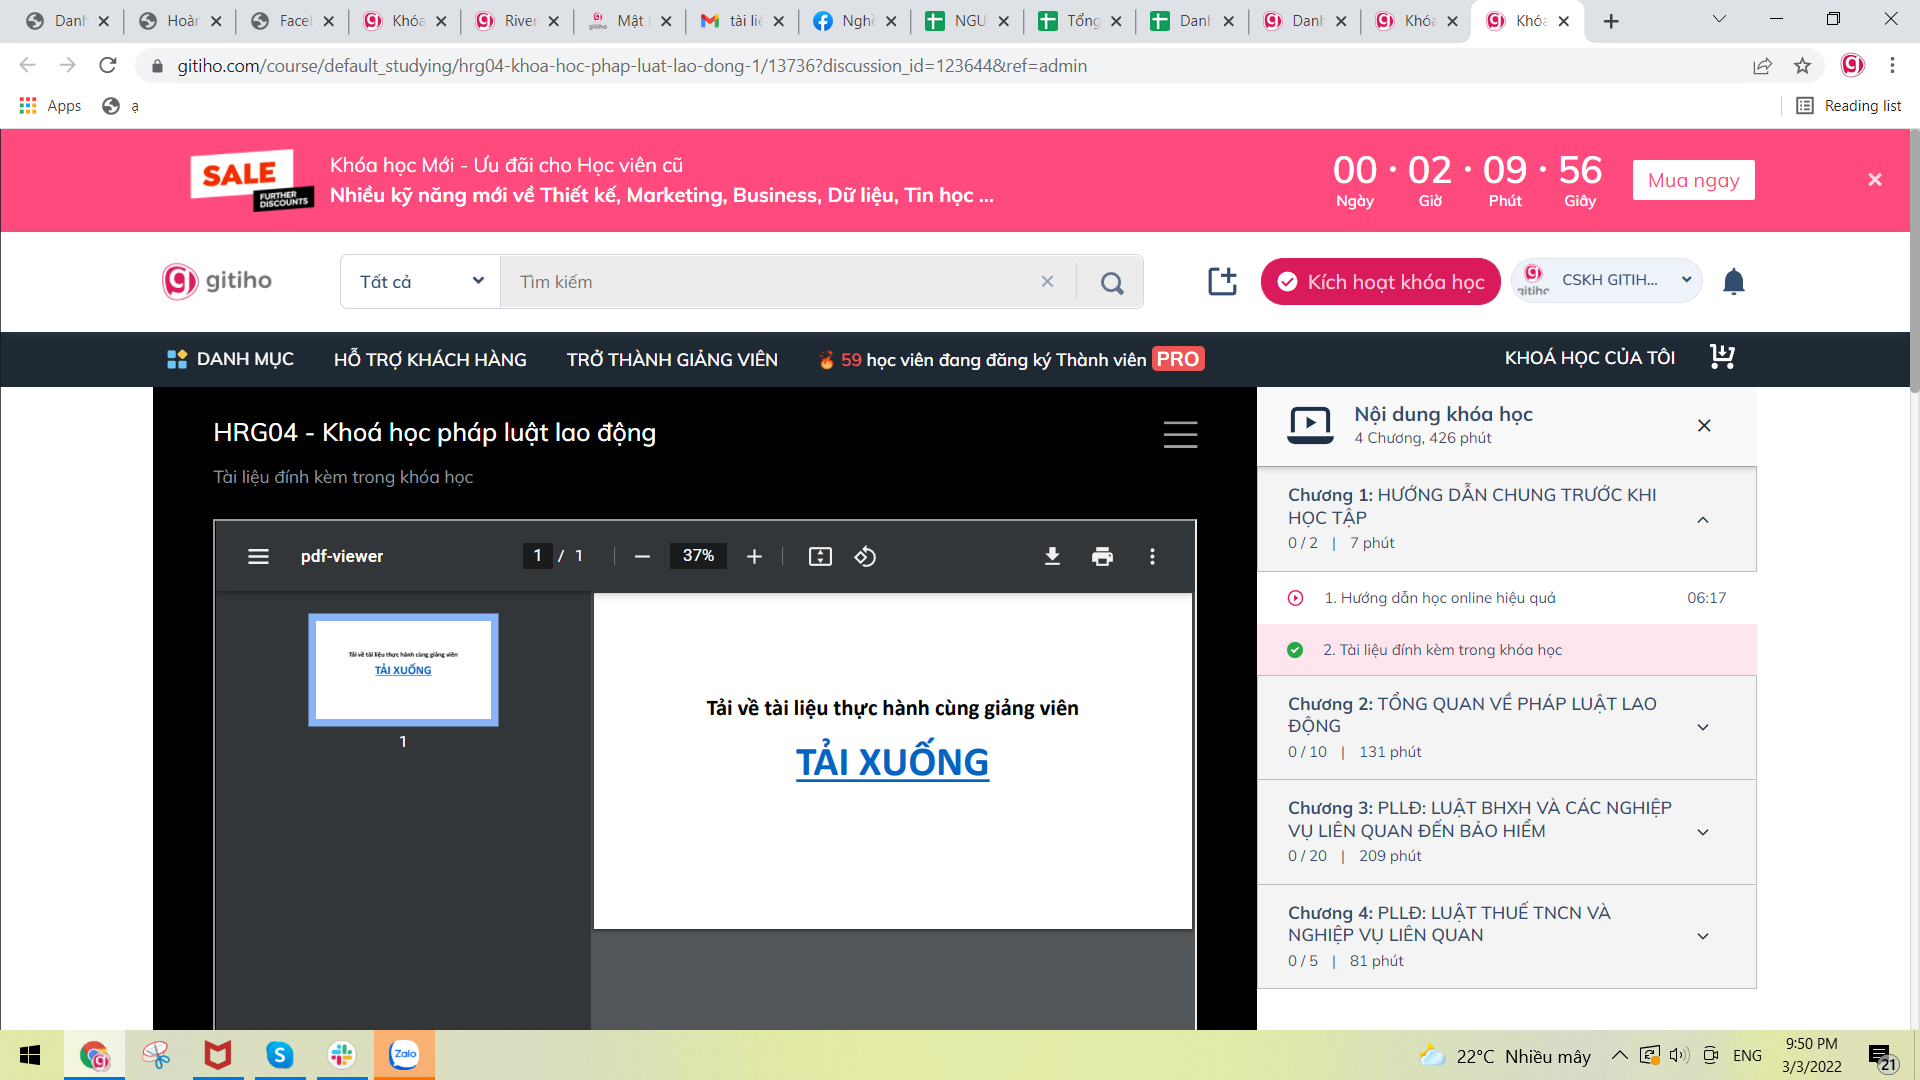Viewport: 1920px width, 1080px height.
Task: Clear the search field with X icon
Action: [1047, 282]
